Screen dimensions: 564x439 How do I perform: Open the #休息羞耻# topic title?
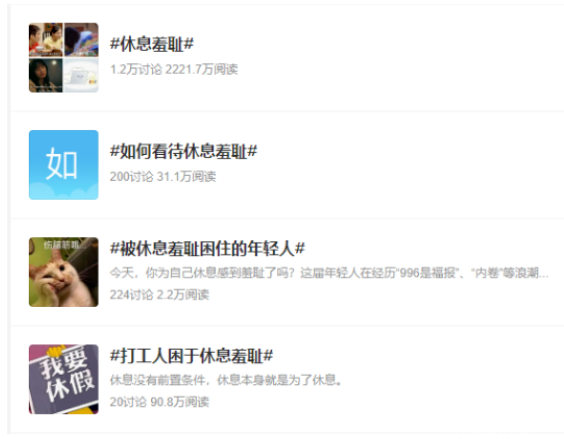pos(152,44)
